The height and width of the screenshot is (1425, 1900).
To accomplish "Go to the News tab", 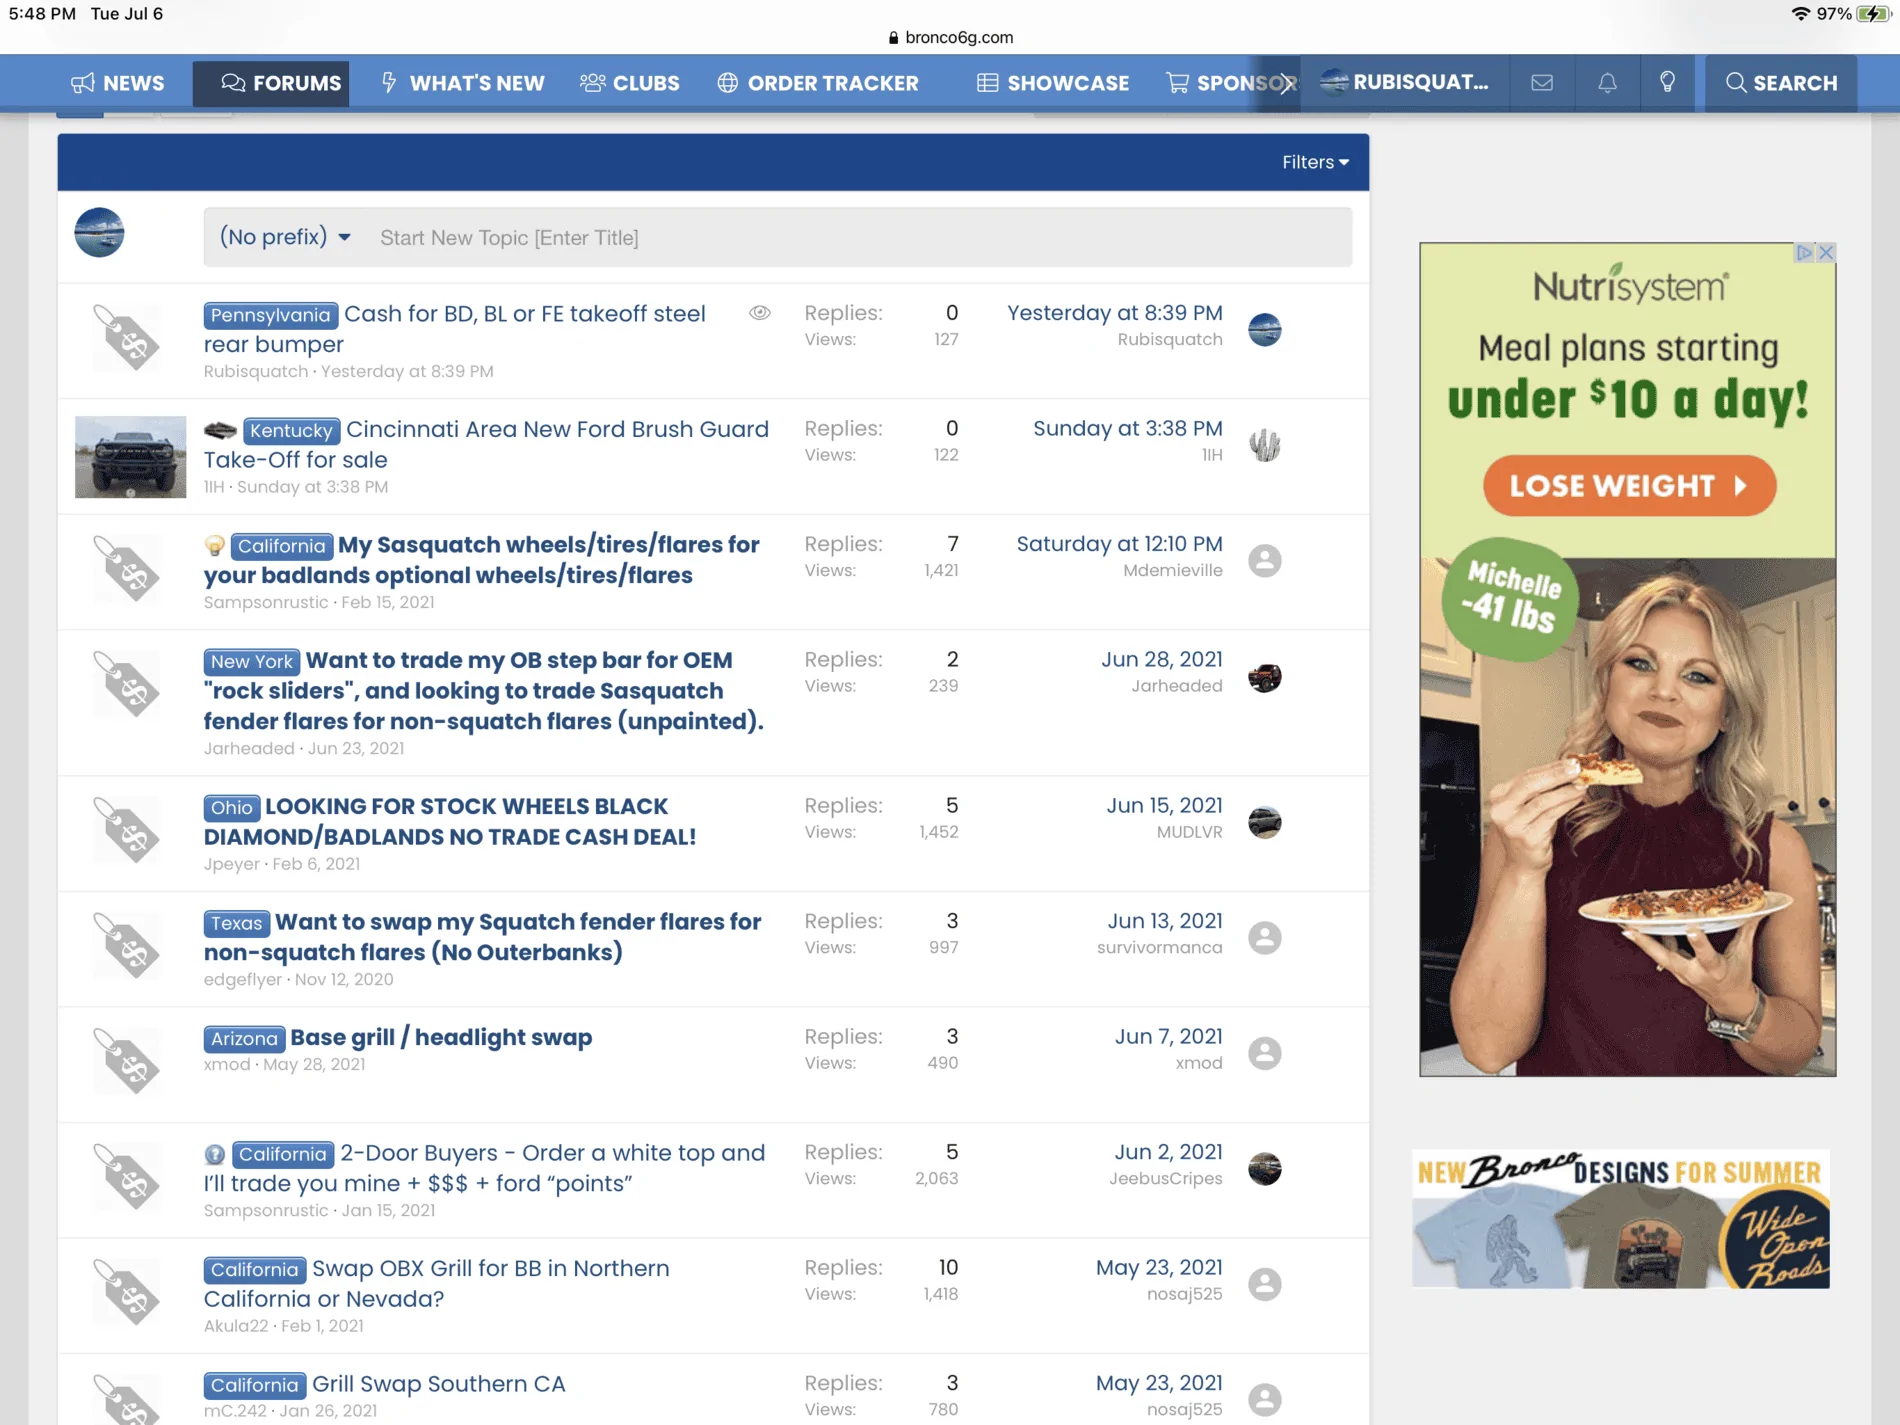I will point(118,83).
